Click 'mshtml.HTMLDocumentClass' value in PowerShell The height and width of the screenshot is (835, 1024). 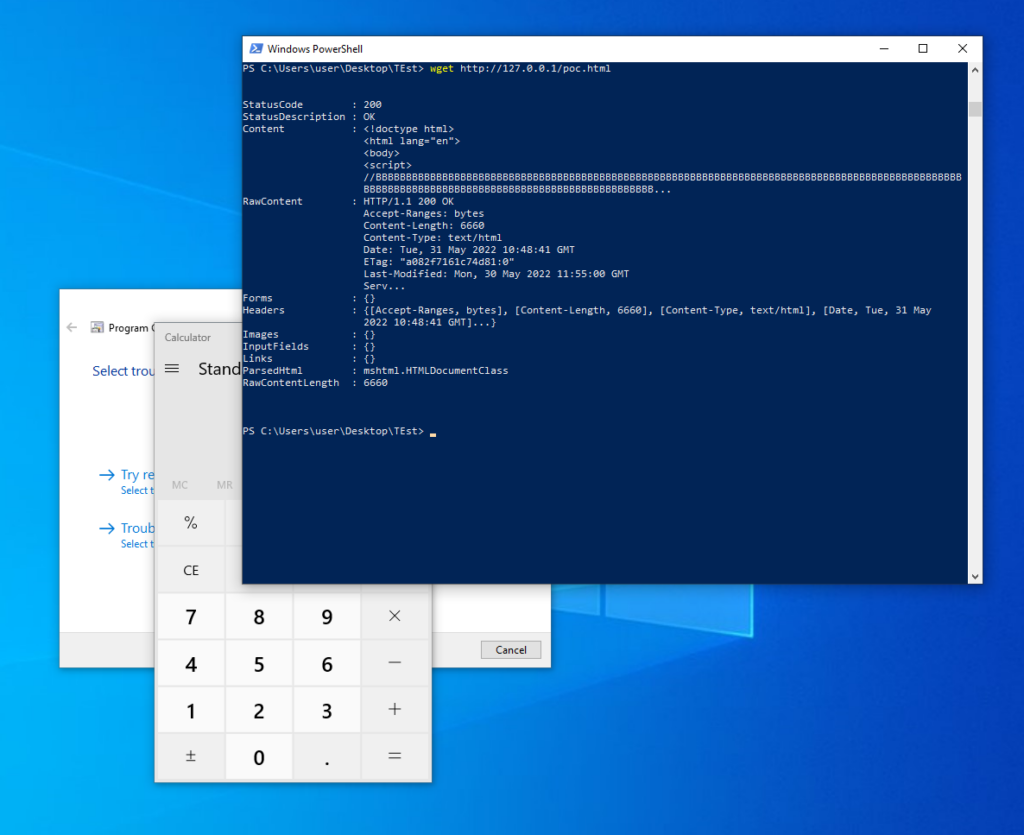436,371
